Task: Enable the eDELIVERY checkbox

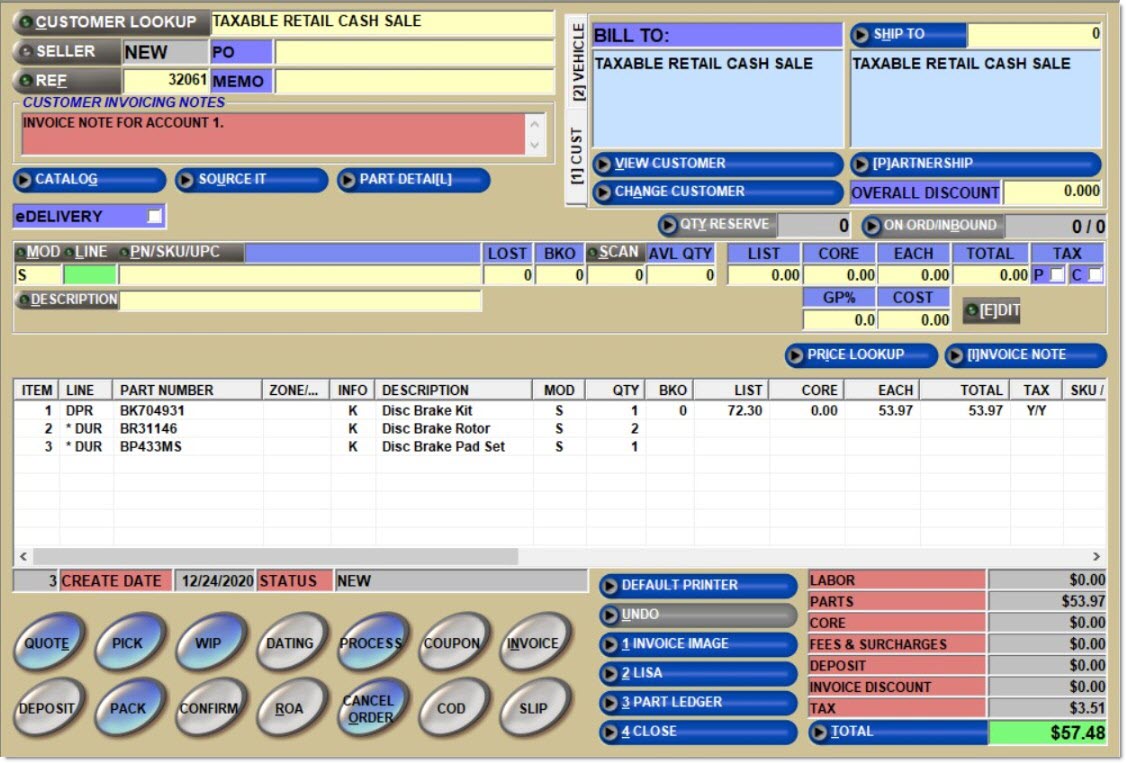Action: (x=154, y=216)
